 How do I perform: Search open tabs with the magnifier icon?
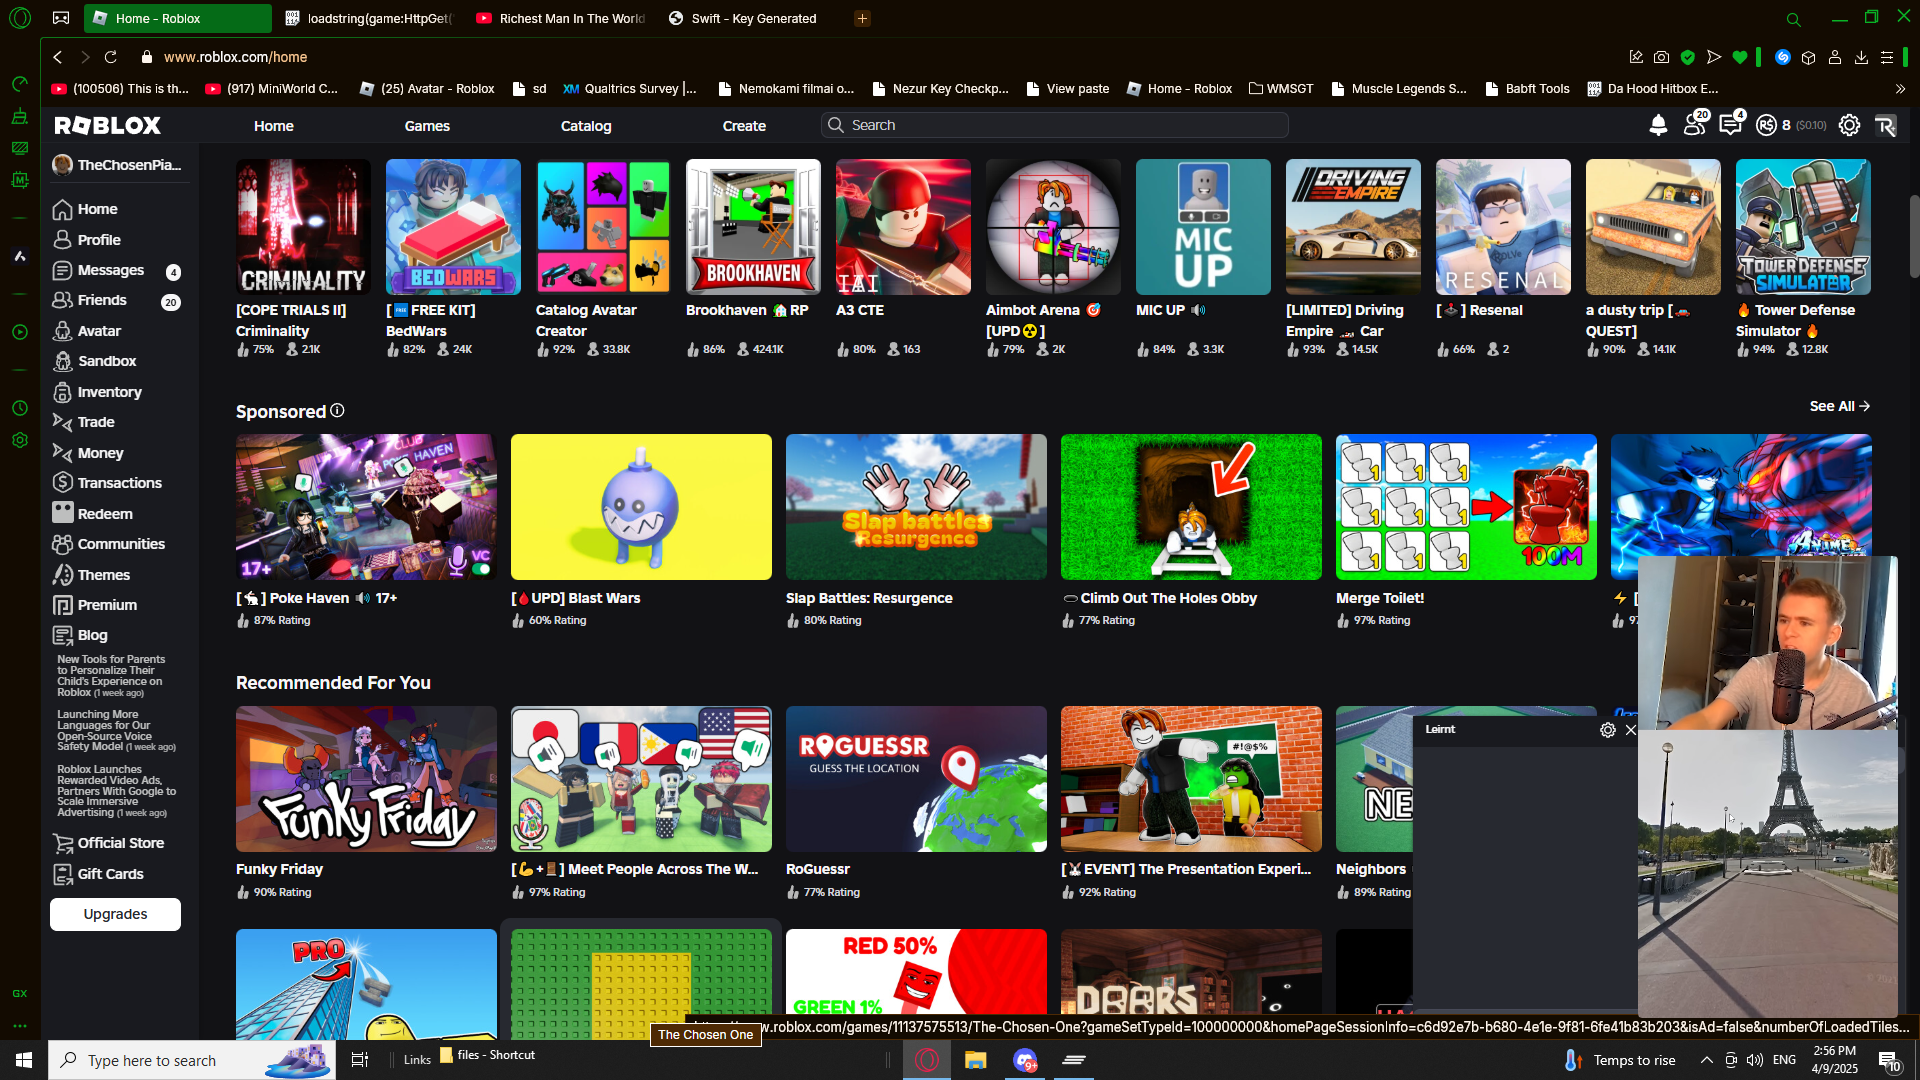tap(1794, 19)
